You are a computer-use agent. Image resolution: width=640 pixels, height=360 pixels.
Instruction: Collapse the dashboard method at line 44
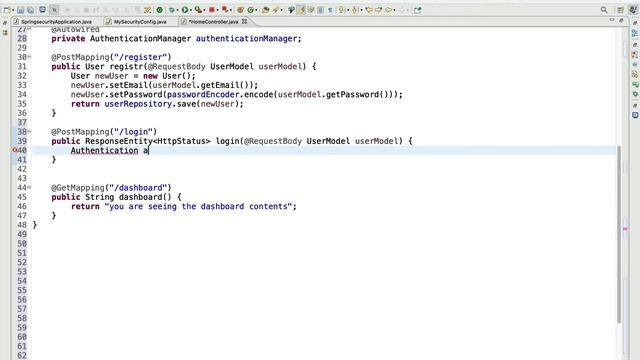point(29,187)
